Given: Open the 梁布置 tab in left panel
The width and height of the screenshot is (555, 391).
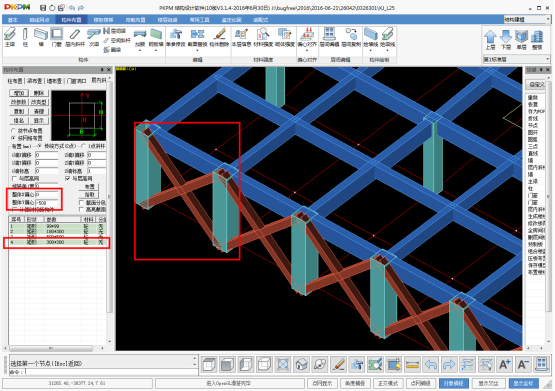Looking at the screenshot, I should click(35, 81).
